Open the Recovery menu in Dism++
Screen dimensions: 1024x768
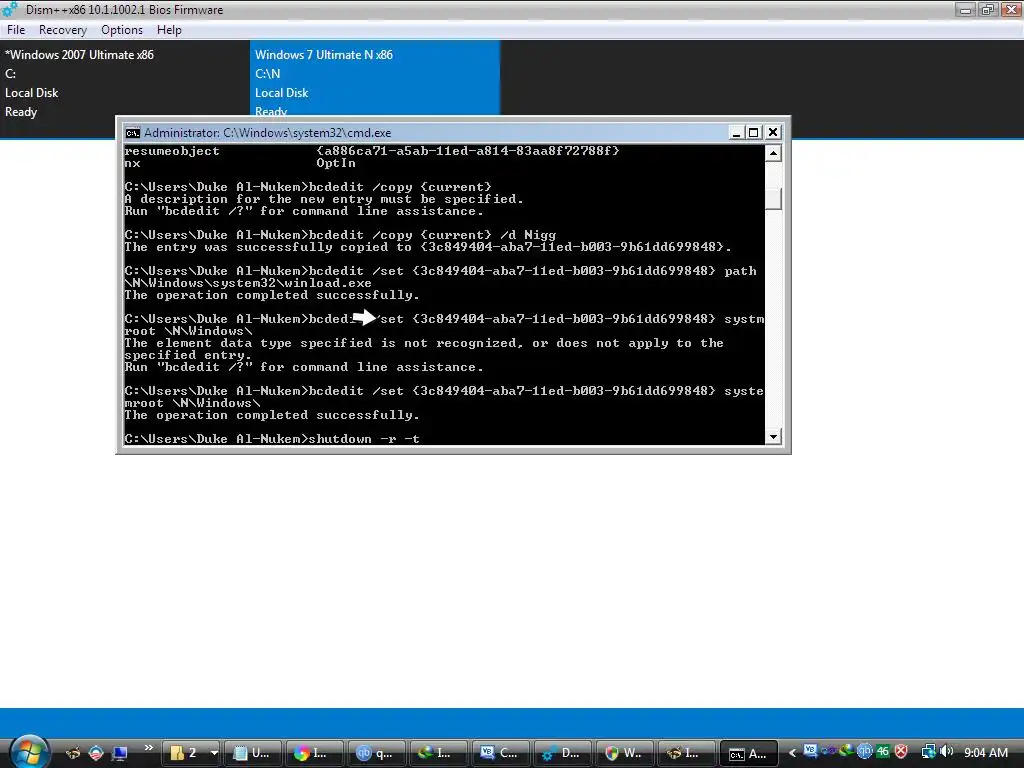coord(63,30)
